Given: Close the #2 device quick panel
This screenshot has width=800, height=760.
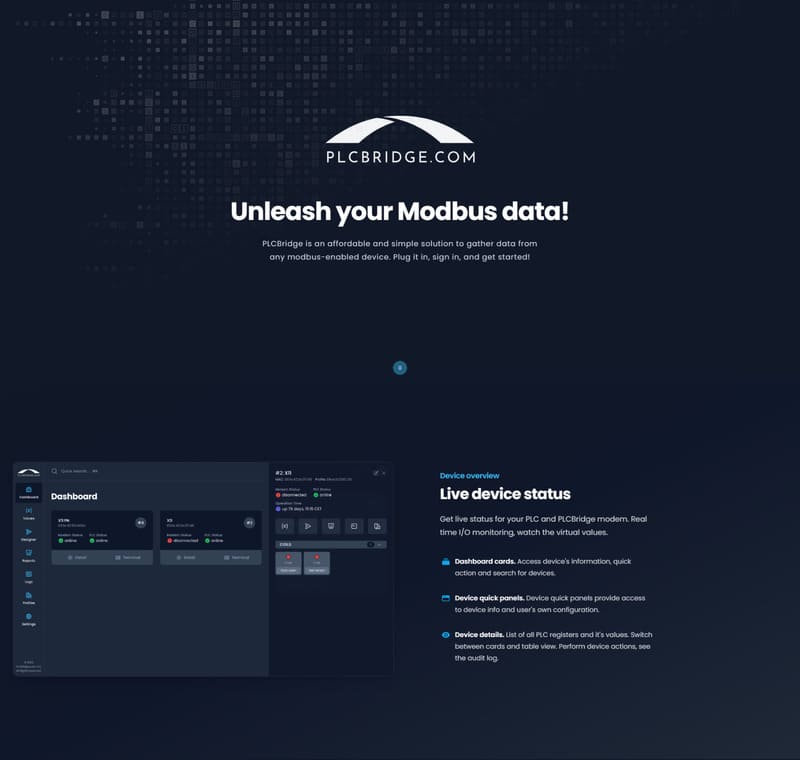Looking at the screenshot, I should tap(384, 473).
